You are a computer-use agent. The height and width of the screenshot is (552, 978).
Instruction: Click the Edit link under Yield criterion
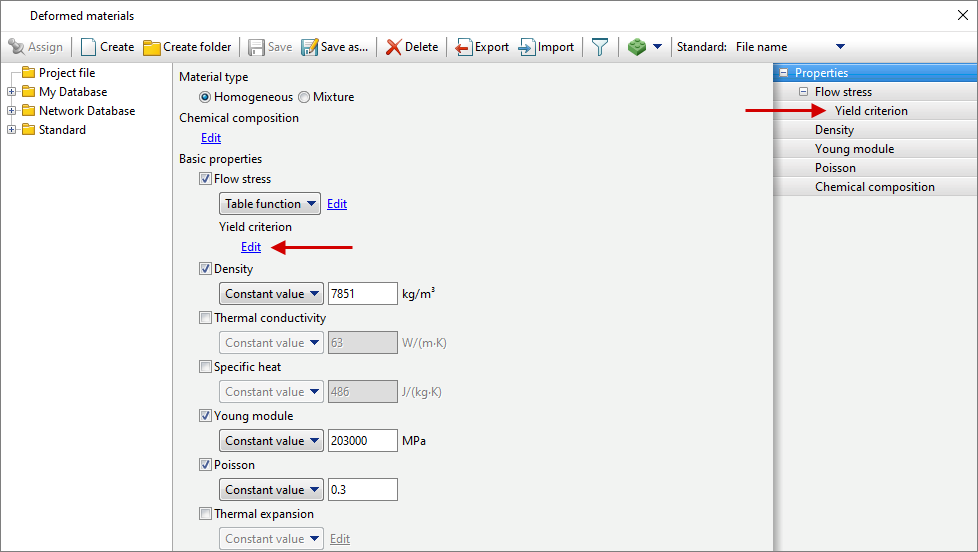[x=251, y=247]
